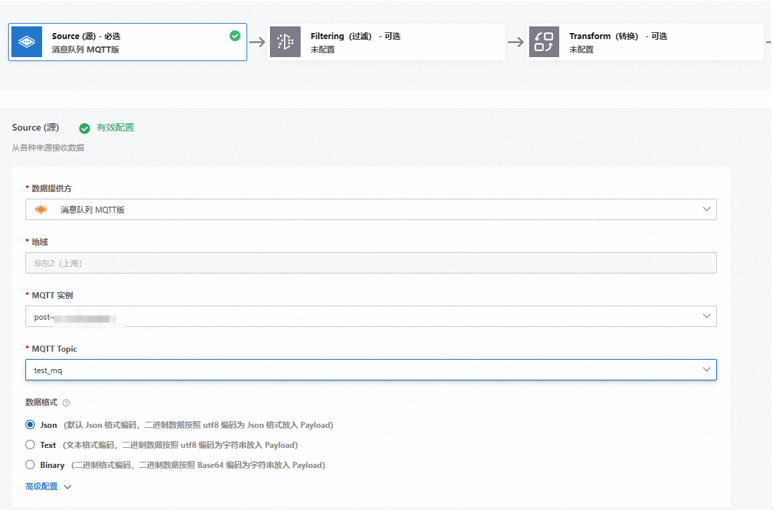Viewport: 773px width, 510px height.
Task: Click the Transform step icon
Action: 544,42
